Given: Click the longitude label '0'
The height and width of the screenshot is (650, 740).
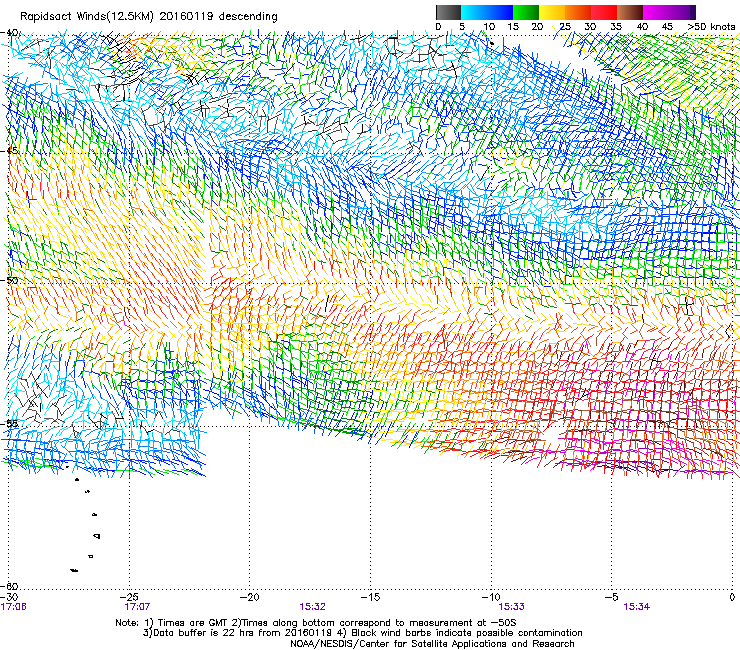Looking at the screenshot, I should pyautogui.click(x=732, y=597).
